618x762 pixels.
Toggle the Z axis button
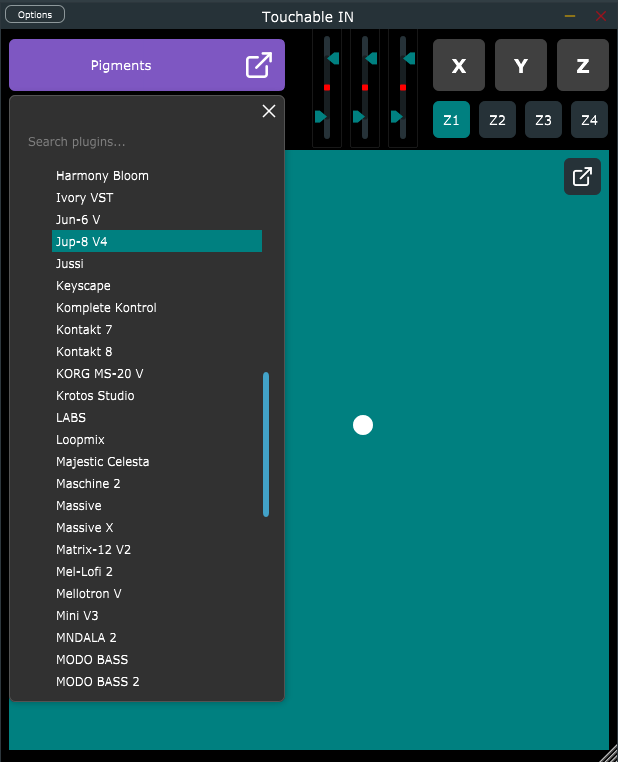point(582,66)
